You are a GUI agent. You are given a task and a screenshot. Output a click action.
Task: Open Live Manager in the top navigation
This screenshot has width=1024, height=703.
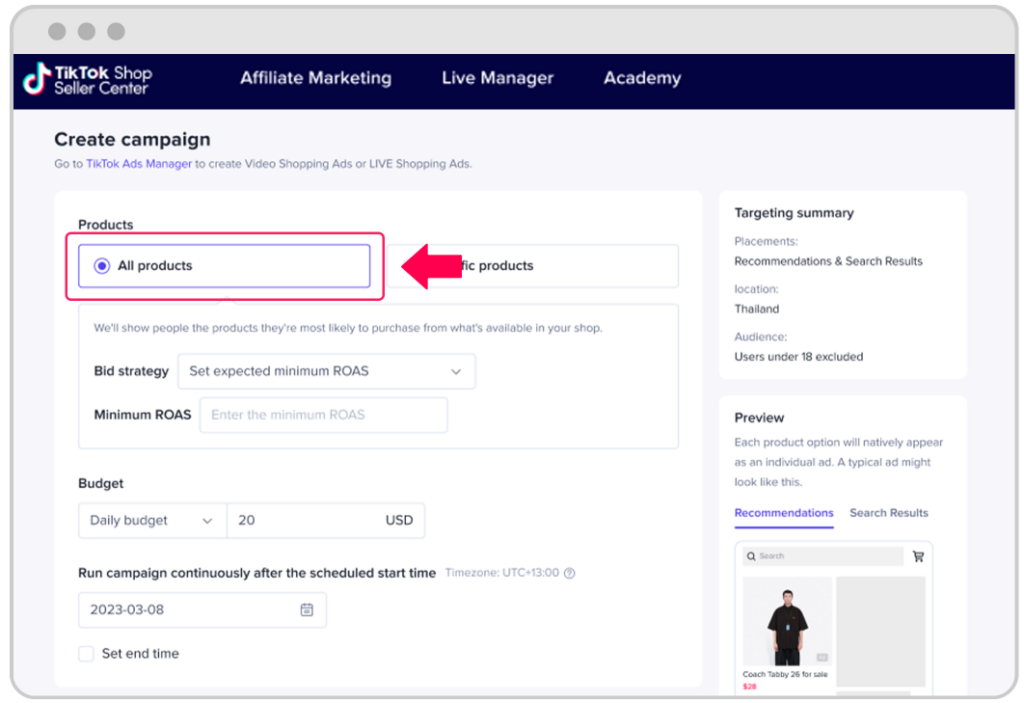pos(498,78)
